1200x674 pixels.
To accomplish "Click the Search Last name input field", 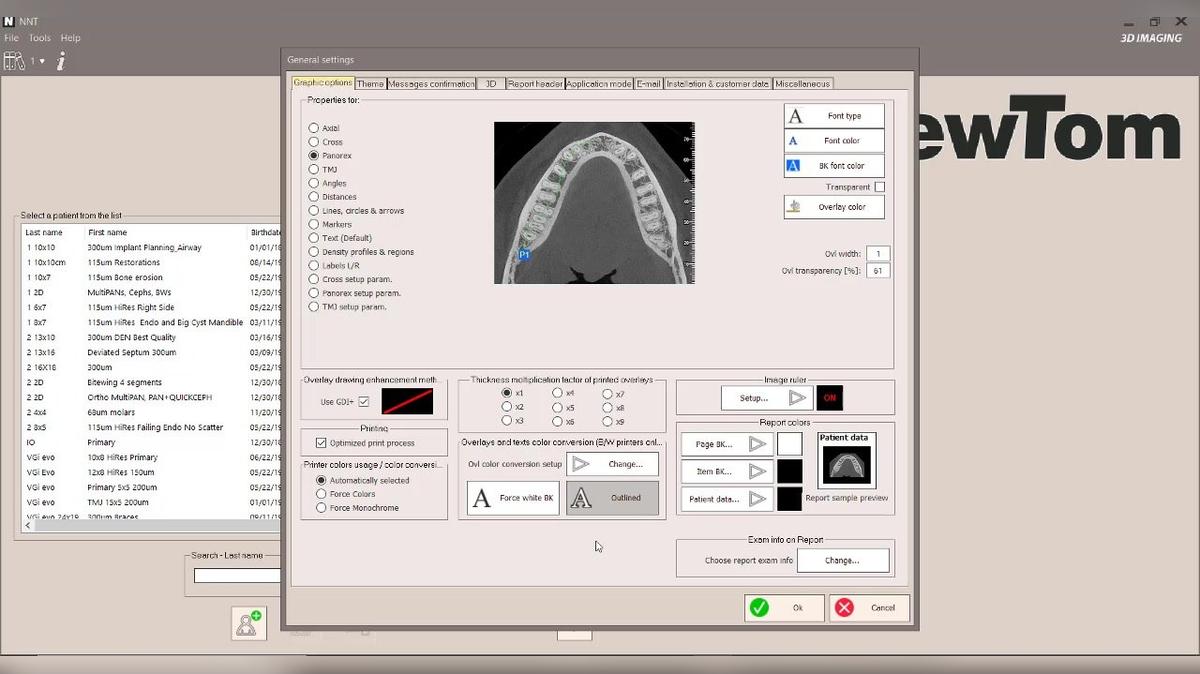I will click(x=238, y=576).
